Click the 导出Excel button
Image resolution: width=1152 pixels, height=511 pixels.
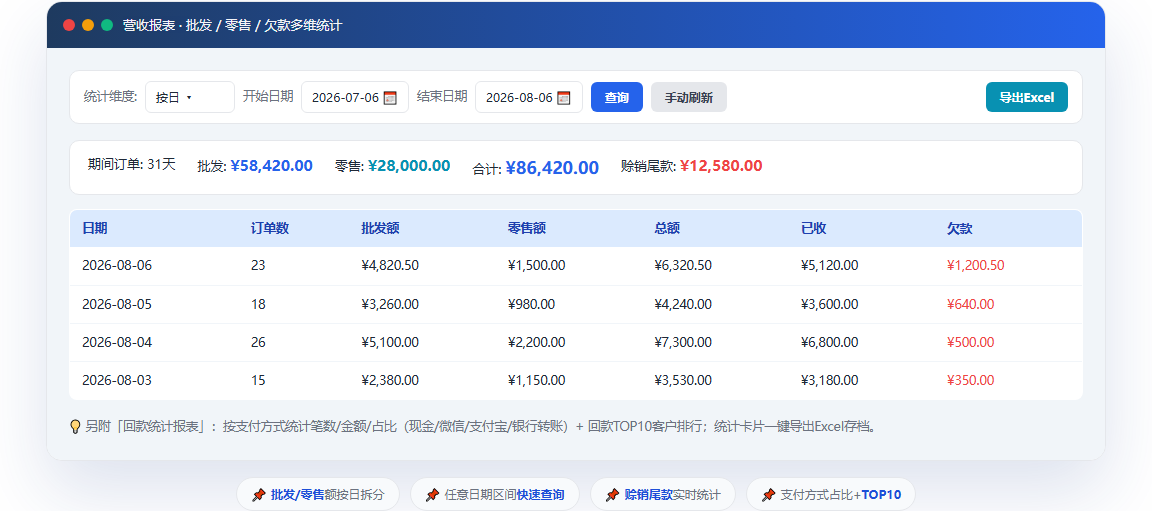pyautogui.click(x=1026, y=97)
